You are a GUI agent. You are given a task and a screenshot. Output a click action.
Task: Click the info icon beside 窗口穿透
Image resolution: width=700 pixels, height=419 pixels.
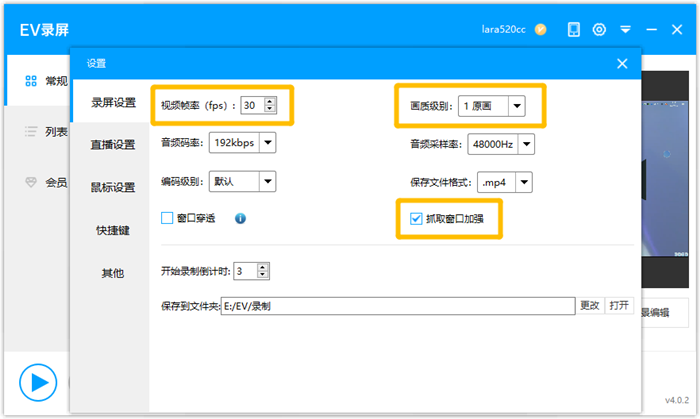point(240,218)
